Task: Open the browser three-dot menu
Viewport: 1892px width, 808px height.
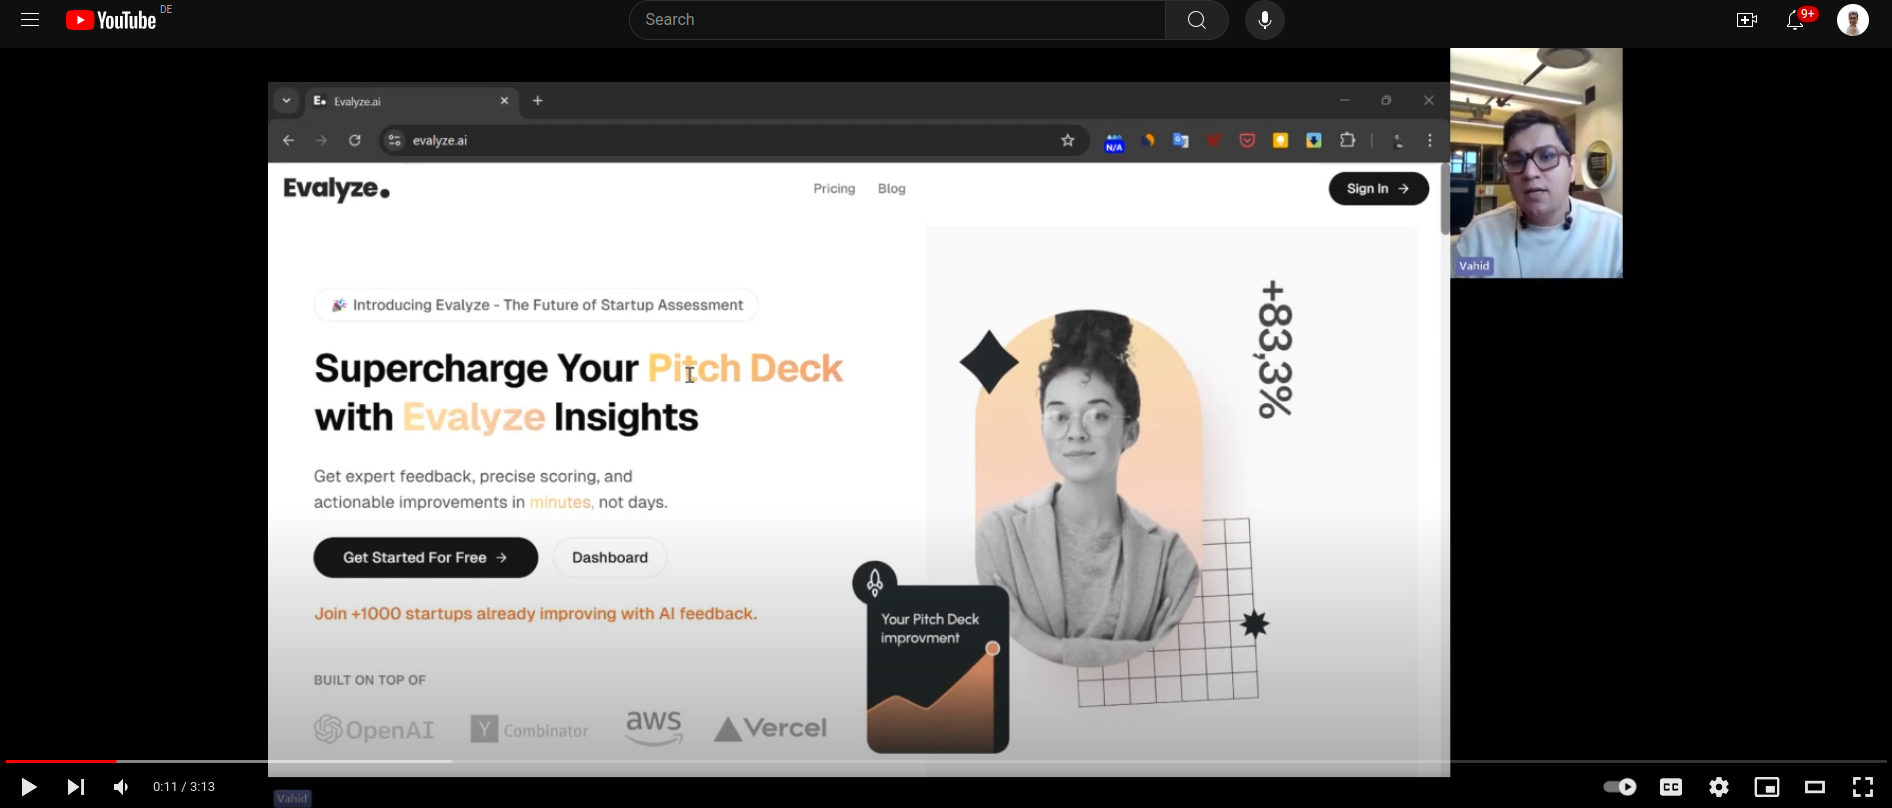Action: 1430,141
